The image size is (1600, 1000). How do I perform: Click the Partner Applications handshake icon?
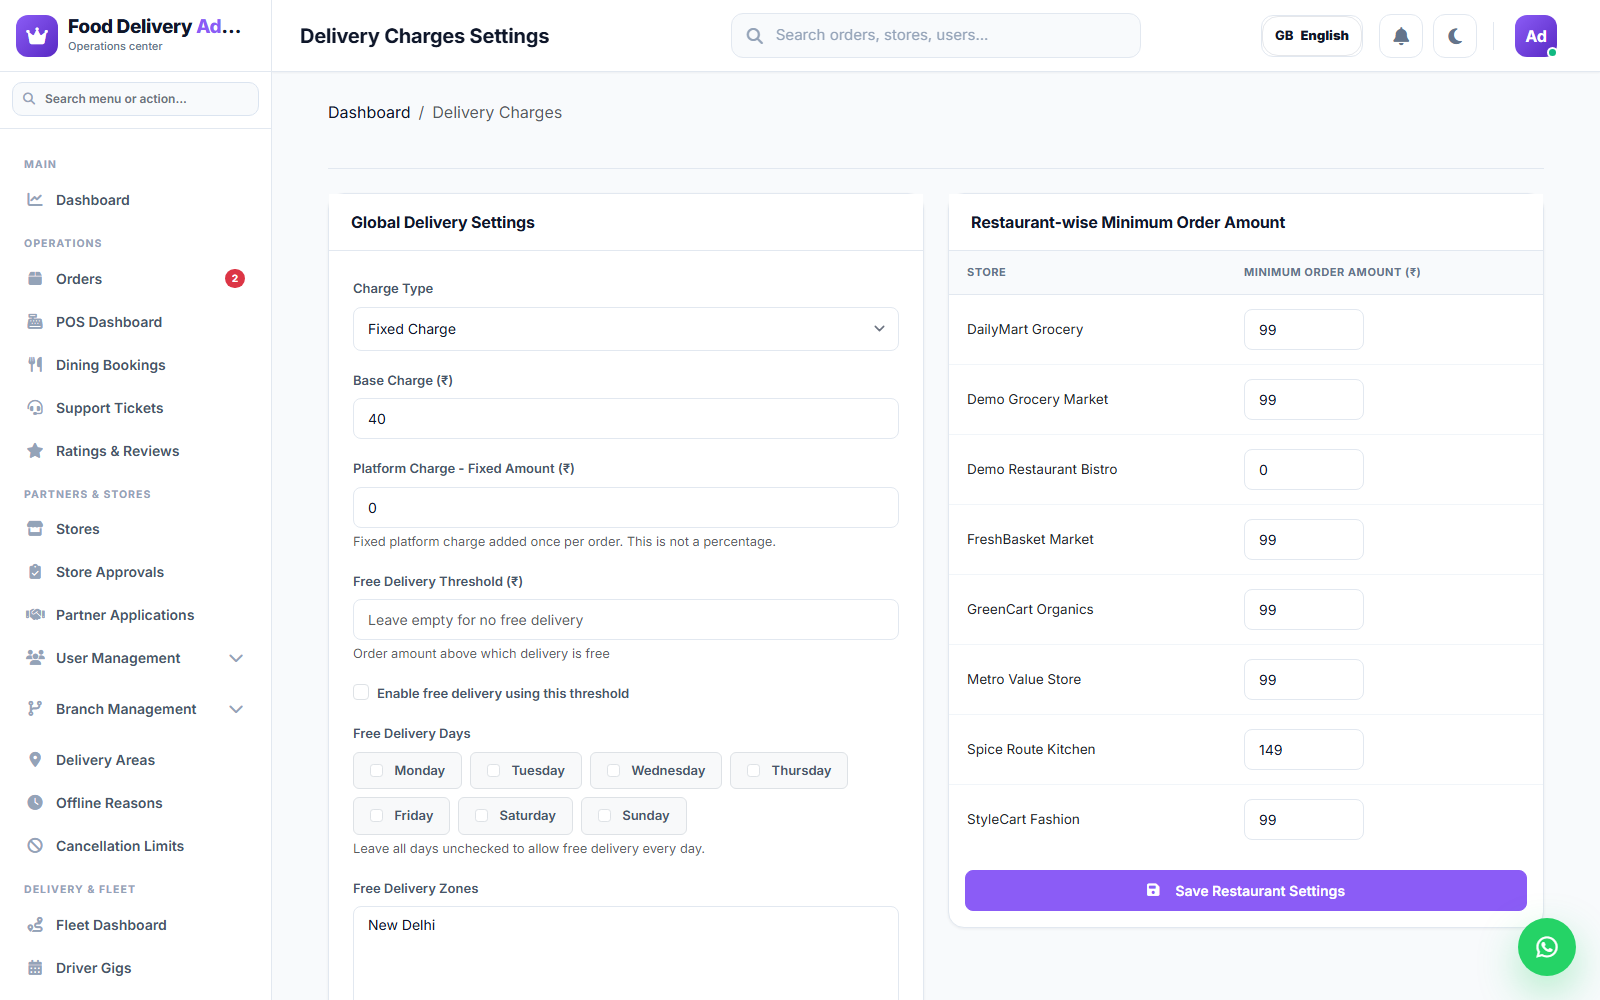pyautogui.click(x=35, y=614)
